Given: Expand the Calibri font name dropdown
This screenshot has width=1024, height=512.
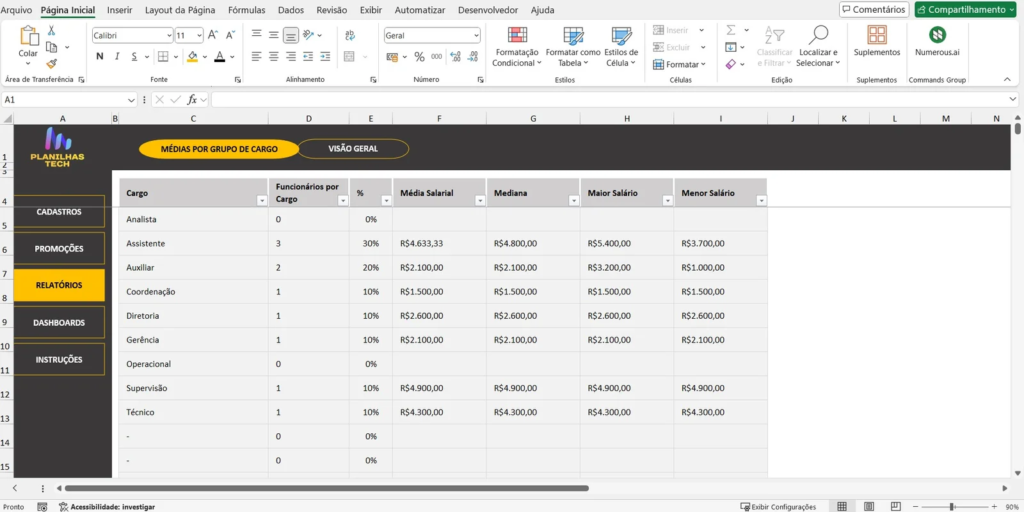Looking at the screenshot, I should pos(168,35).
